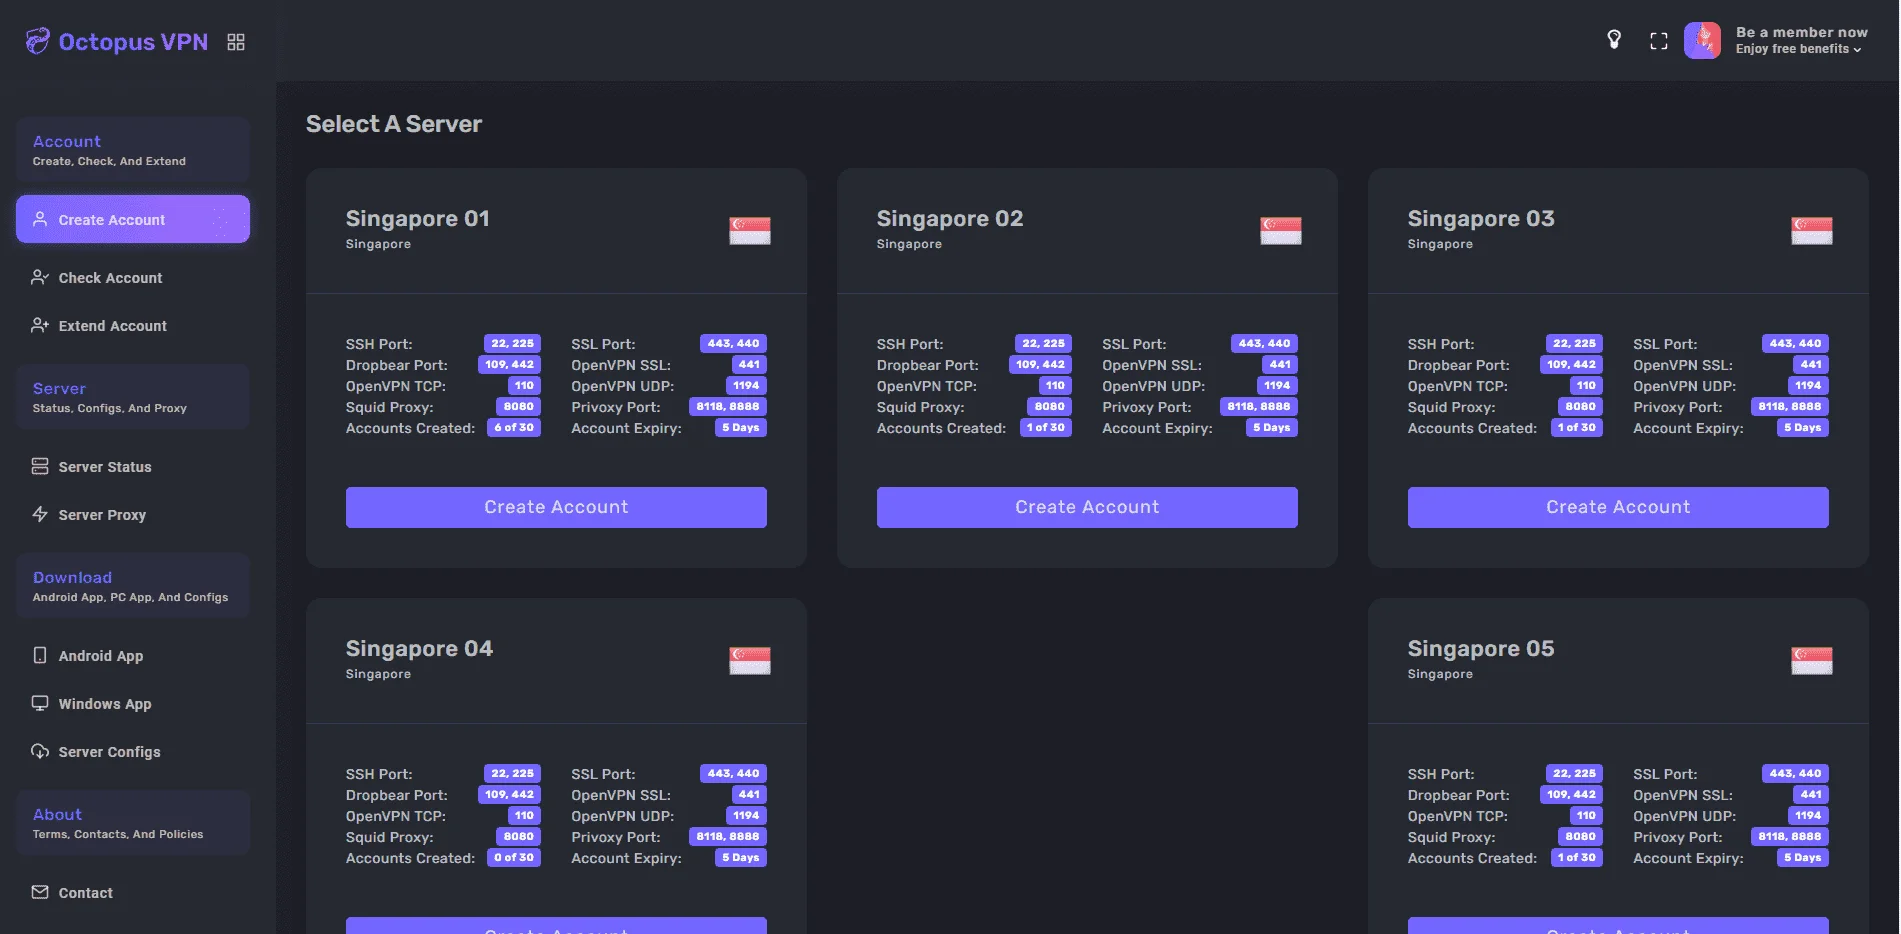This screenshot has height=934, width=1901.
Task: Click Singapore 02 flag icon
Action: pos(1281,231)
